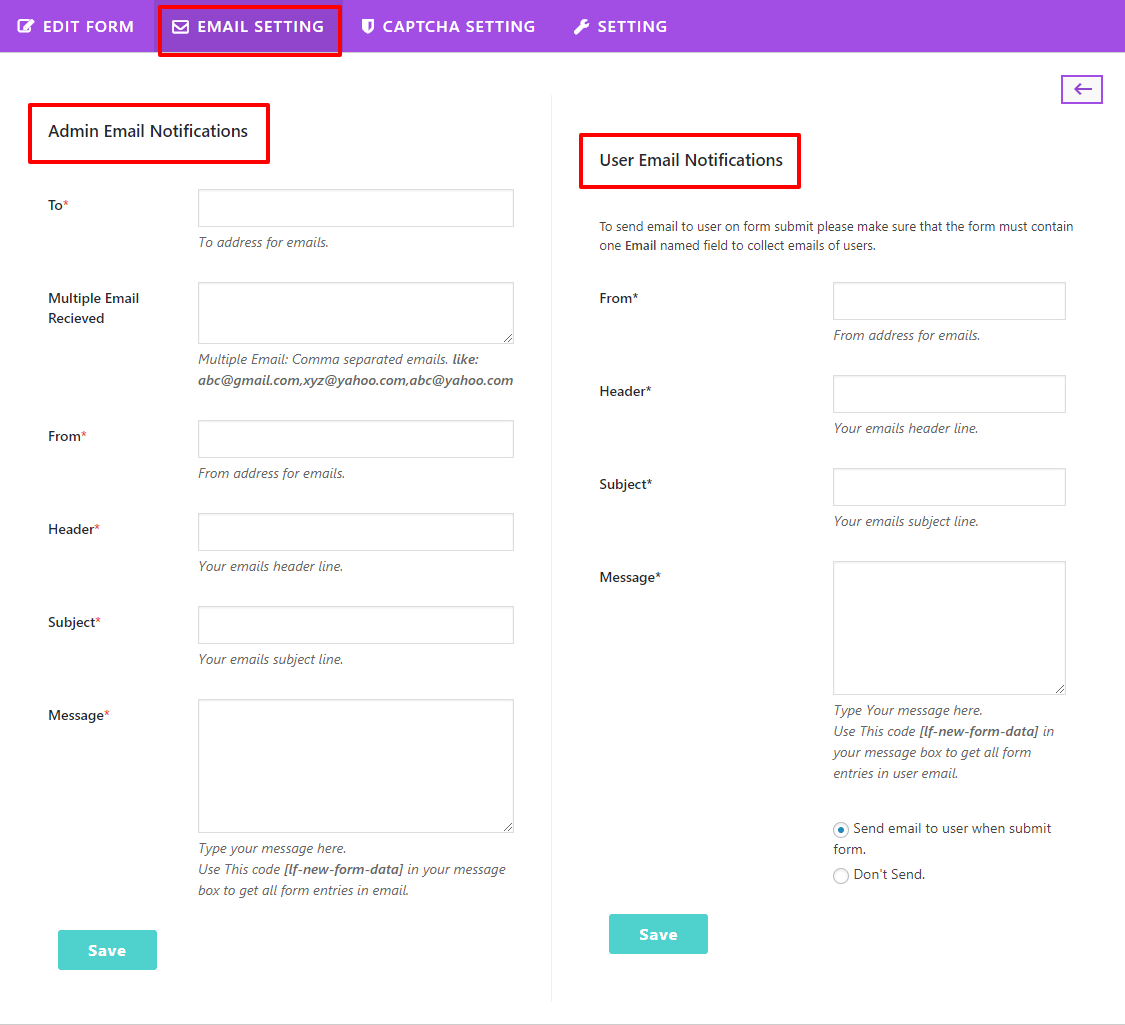The image size is (1125, 1025).
Task: Click inside the user Message text area
Action: [x=949, y=627]
